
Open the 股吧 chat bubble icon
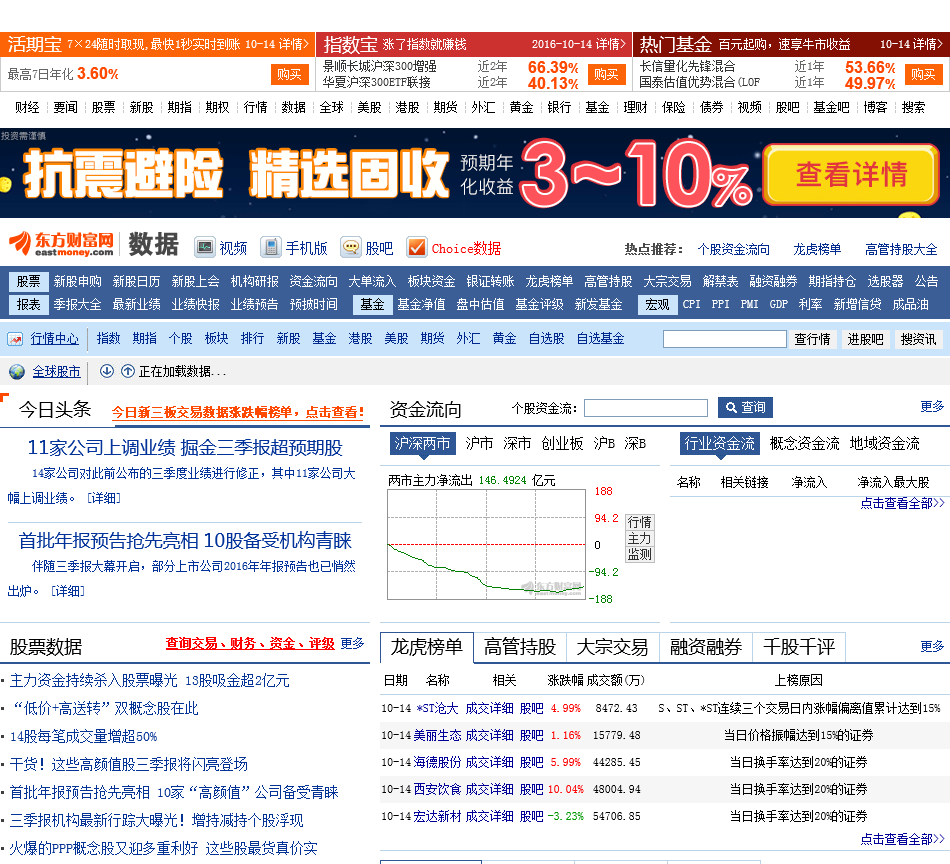[x=351, y=247]
